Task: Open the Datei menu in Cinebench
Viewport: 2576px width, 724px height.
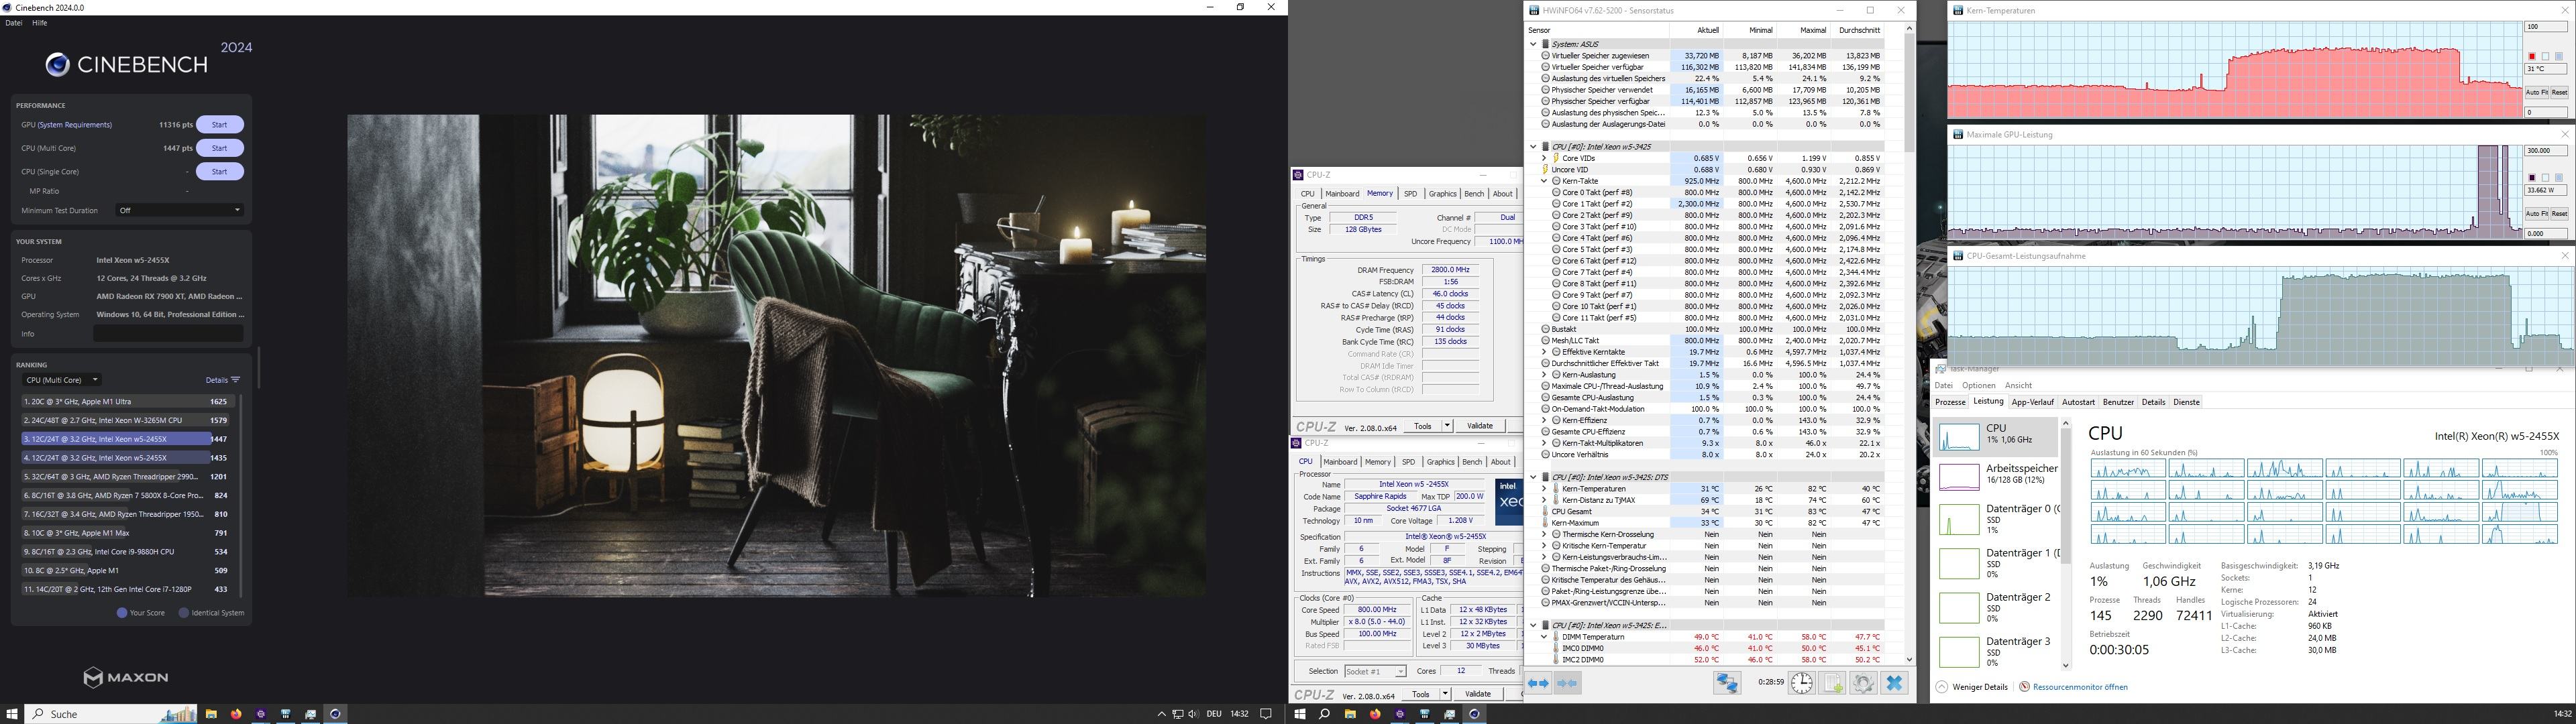Action: [x=14, y=23]
